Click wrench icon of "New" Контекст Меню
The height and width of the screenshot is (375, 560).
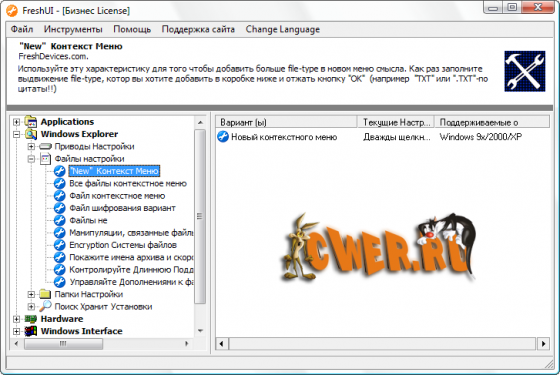pos(60,171)
